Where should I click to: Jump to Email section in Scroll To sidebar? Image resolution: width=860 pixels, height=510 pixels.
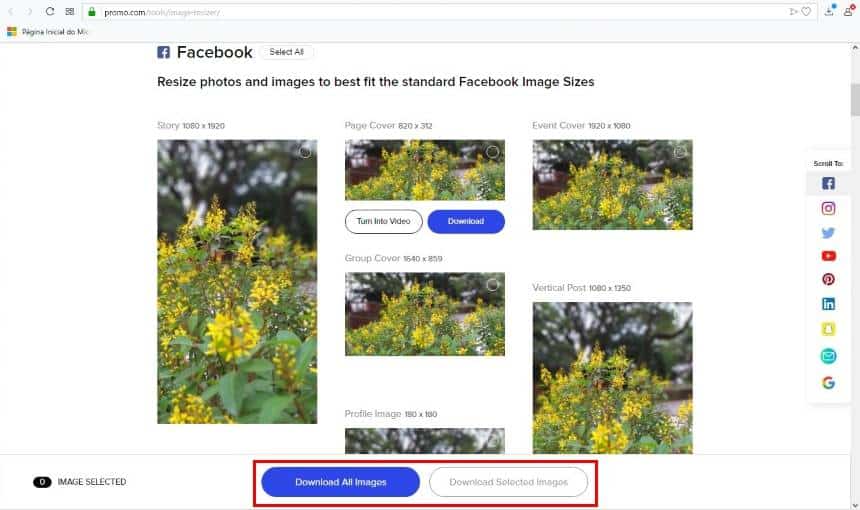pyautogui.click(x=828, y=356)
